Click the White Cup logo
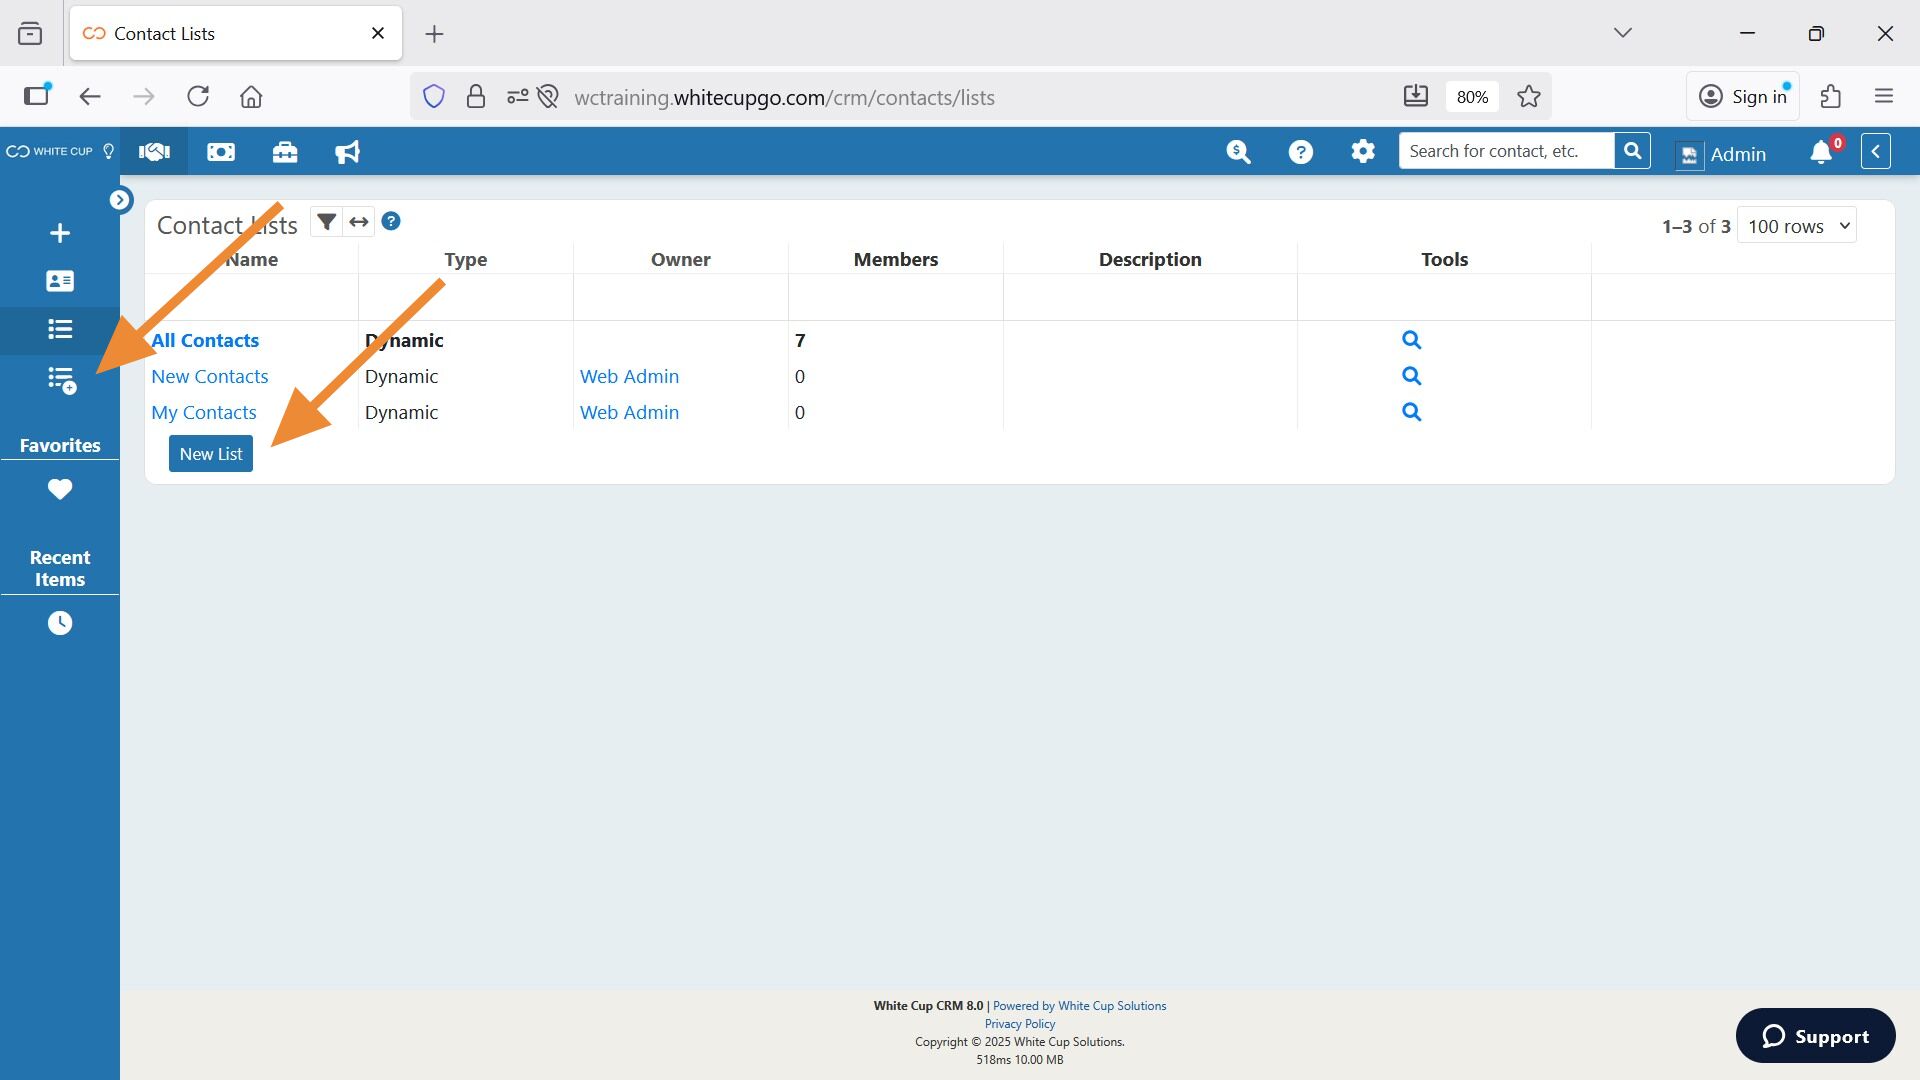 [x=49, y=152]
